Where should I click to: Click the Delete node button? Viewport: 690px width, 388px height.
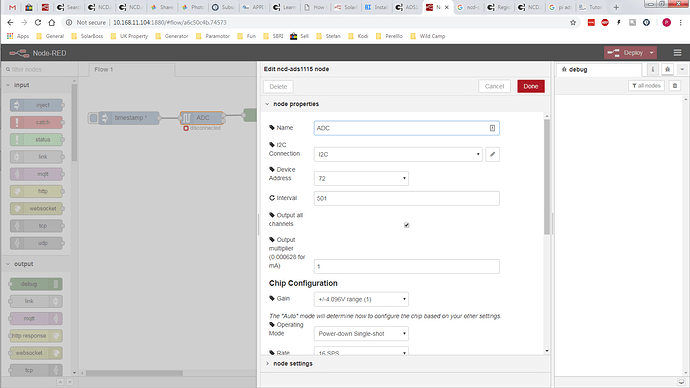(x=278, y=87)
